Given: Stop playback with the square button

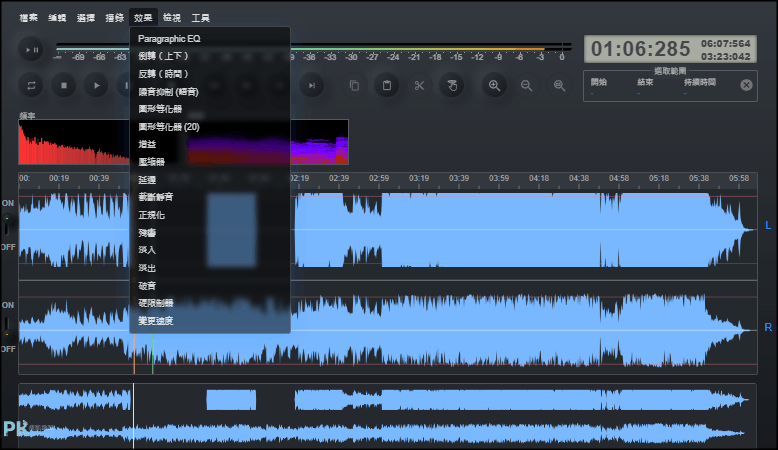Looking at the screenshot, I should click(x=64, y=85).
